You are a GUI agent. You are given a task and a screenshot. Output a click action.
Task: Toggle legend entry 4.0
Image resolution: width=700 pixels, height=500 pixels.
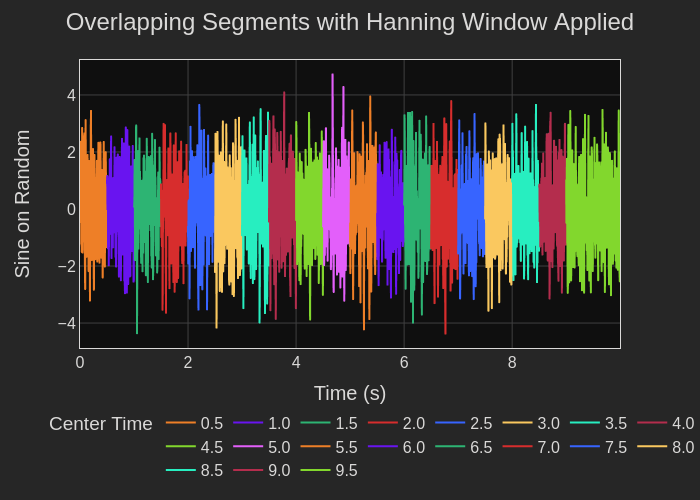(x=682, y=423)
